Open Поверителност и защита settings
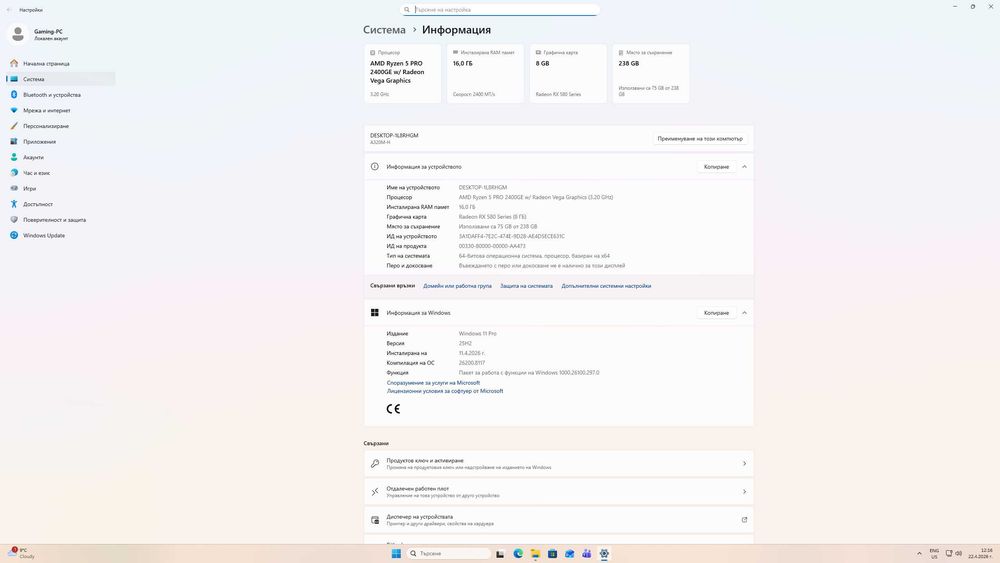The image size is (1000, 563). [x=54, y=220]
